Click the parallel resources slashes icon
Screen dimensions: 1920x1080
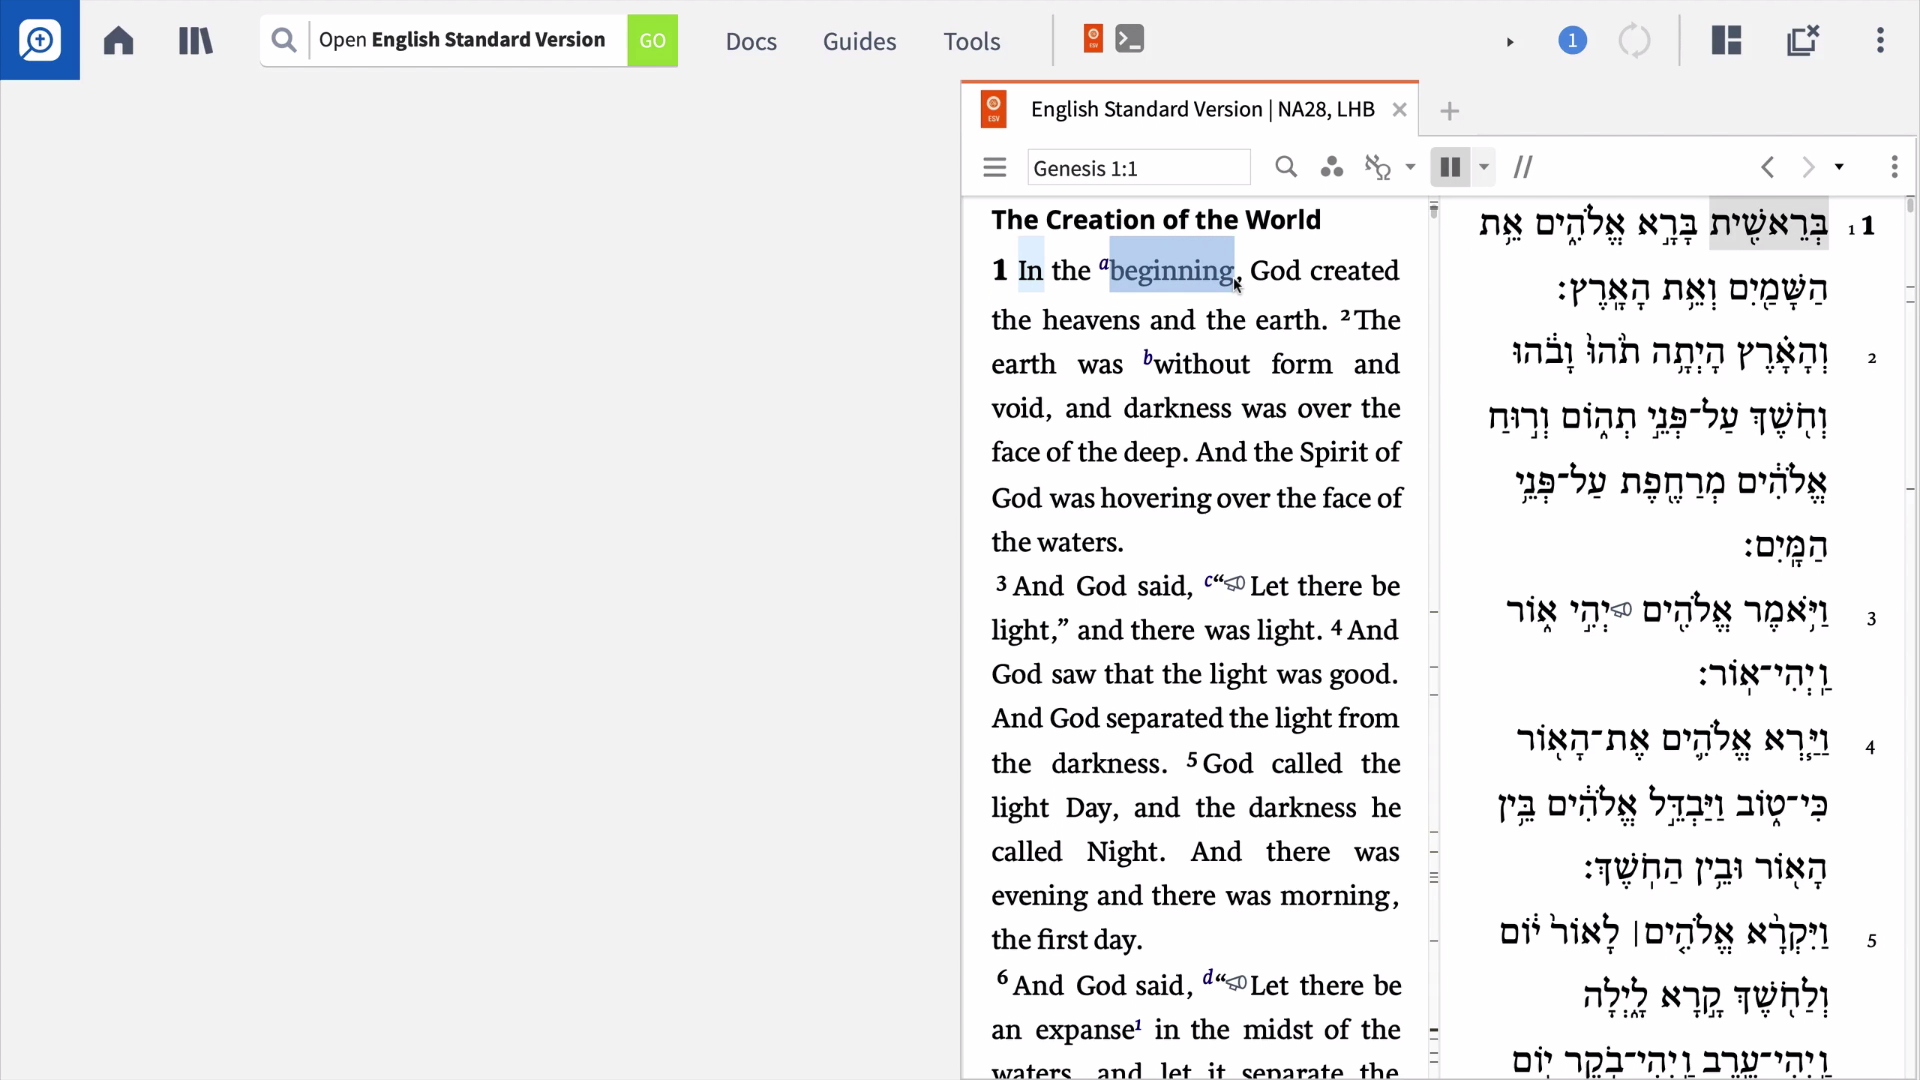[1523, 167]
